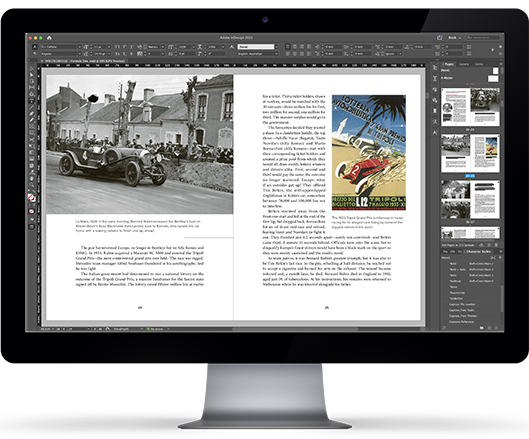Select the Line tool in the toolbox
This screenshot has width=529, height=439.
[32, 107]
